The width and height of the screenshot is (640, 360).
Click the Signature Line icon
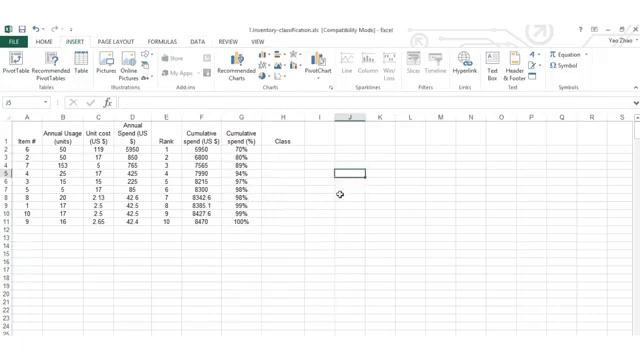coord(532,65)
